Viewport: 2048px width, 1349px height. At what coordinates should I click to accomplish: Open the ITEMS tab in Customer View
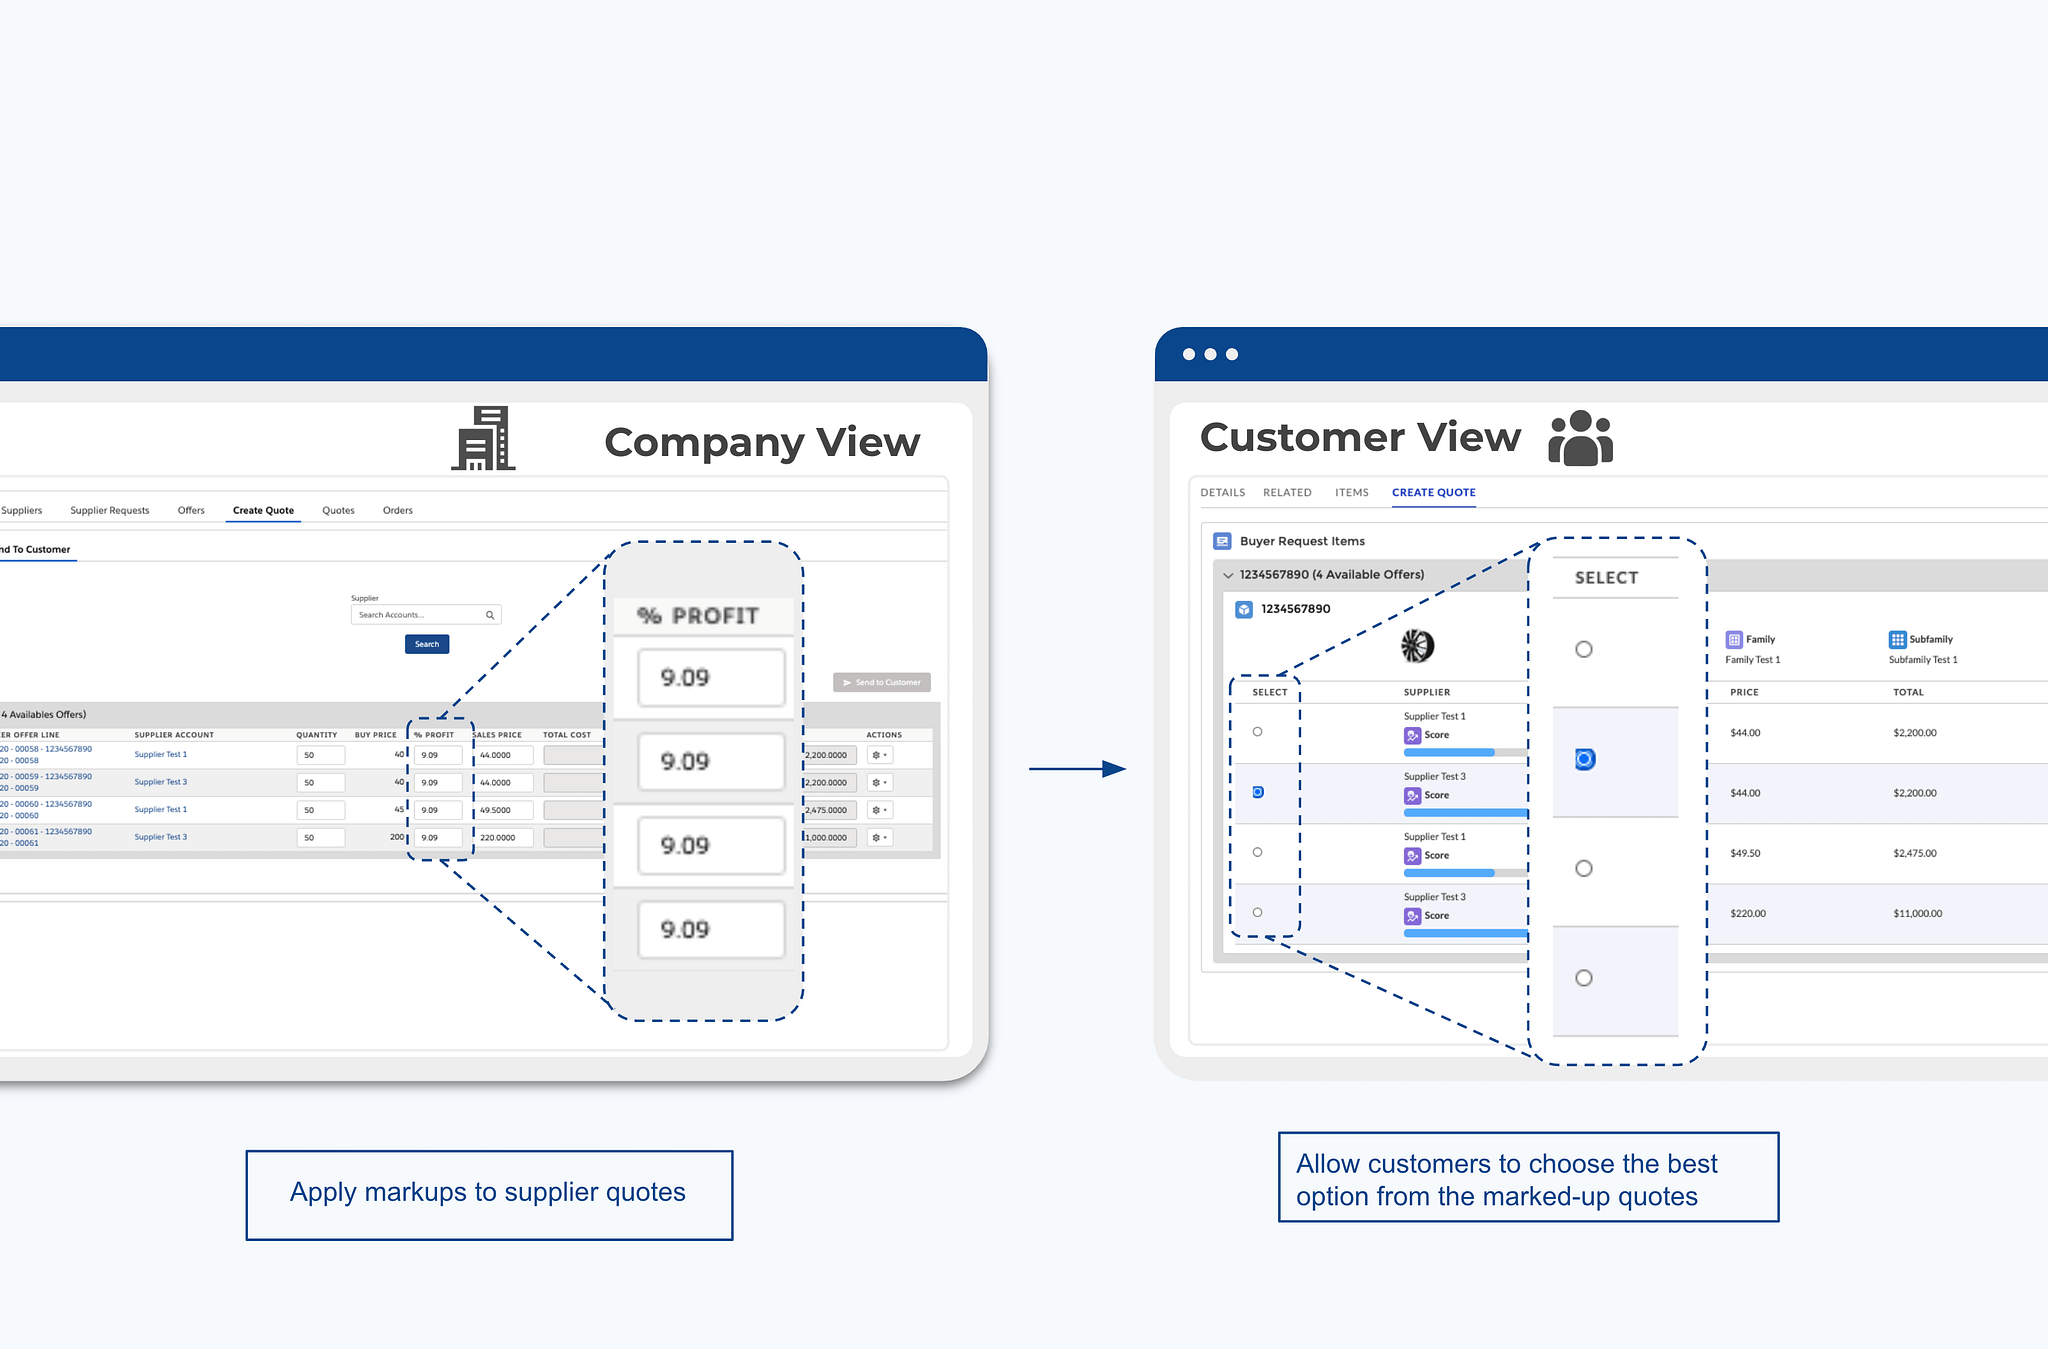click(1351, 492)
